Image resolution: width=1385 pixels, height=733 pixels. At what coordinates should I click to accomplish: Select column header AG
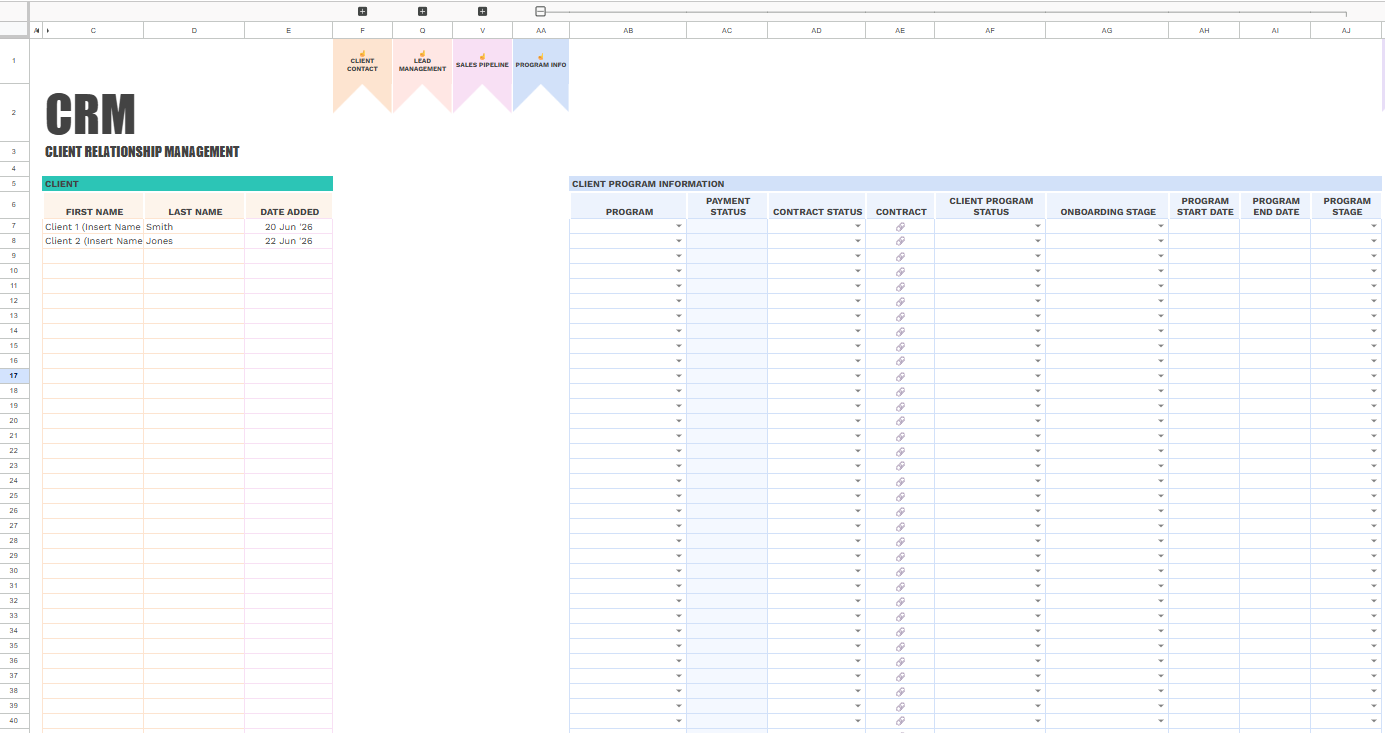[x=1107, y=31]
